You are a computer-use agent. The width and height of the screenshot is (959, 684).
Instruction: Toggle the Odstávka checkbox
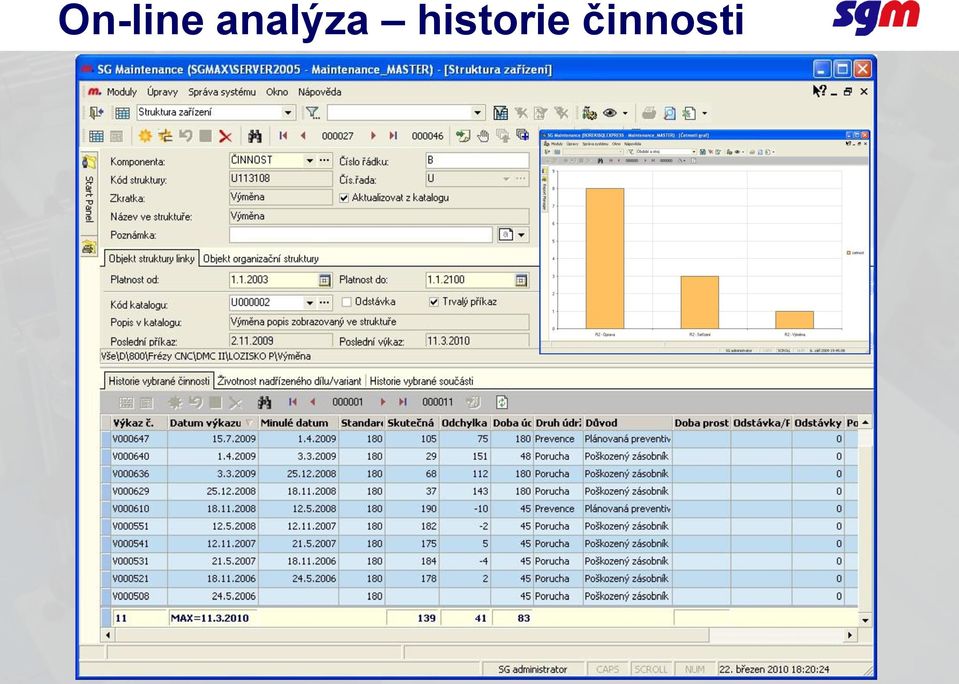[347, 302]
